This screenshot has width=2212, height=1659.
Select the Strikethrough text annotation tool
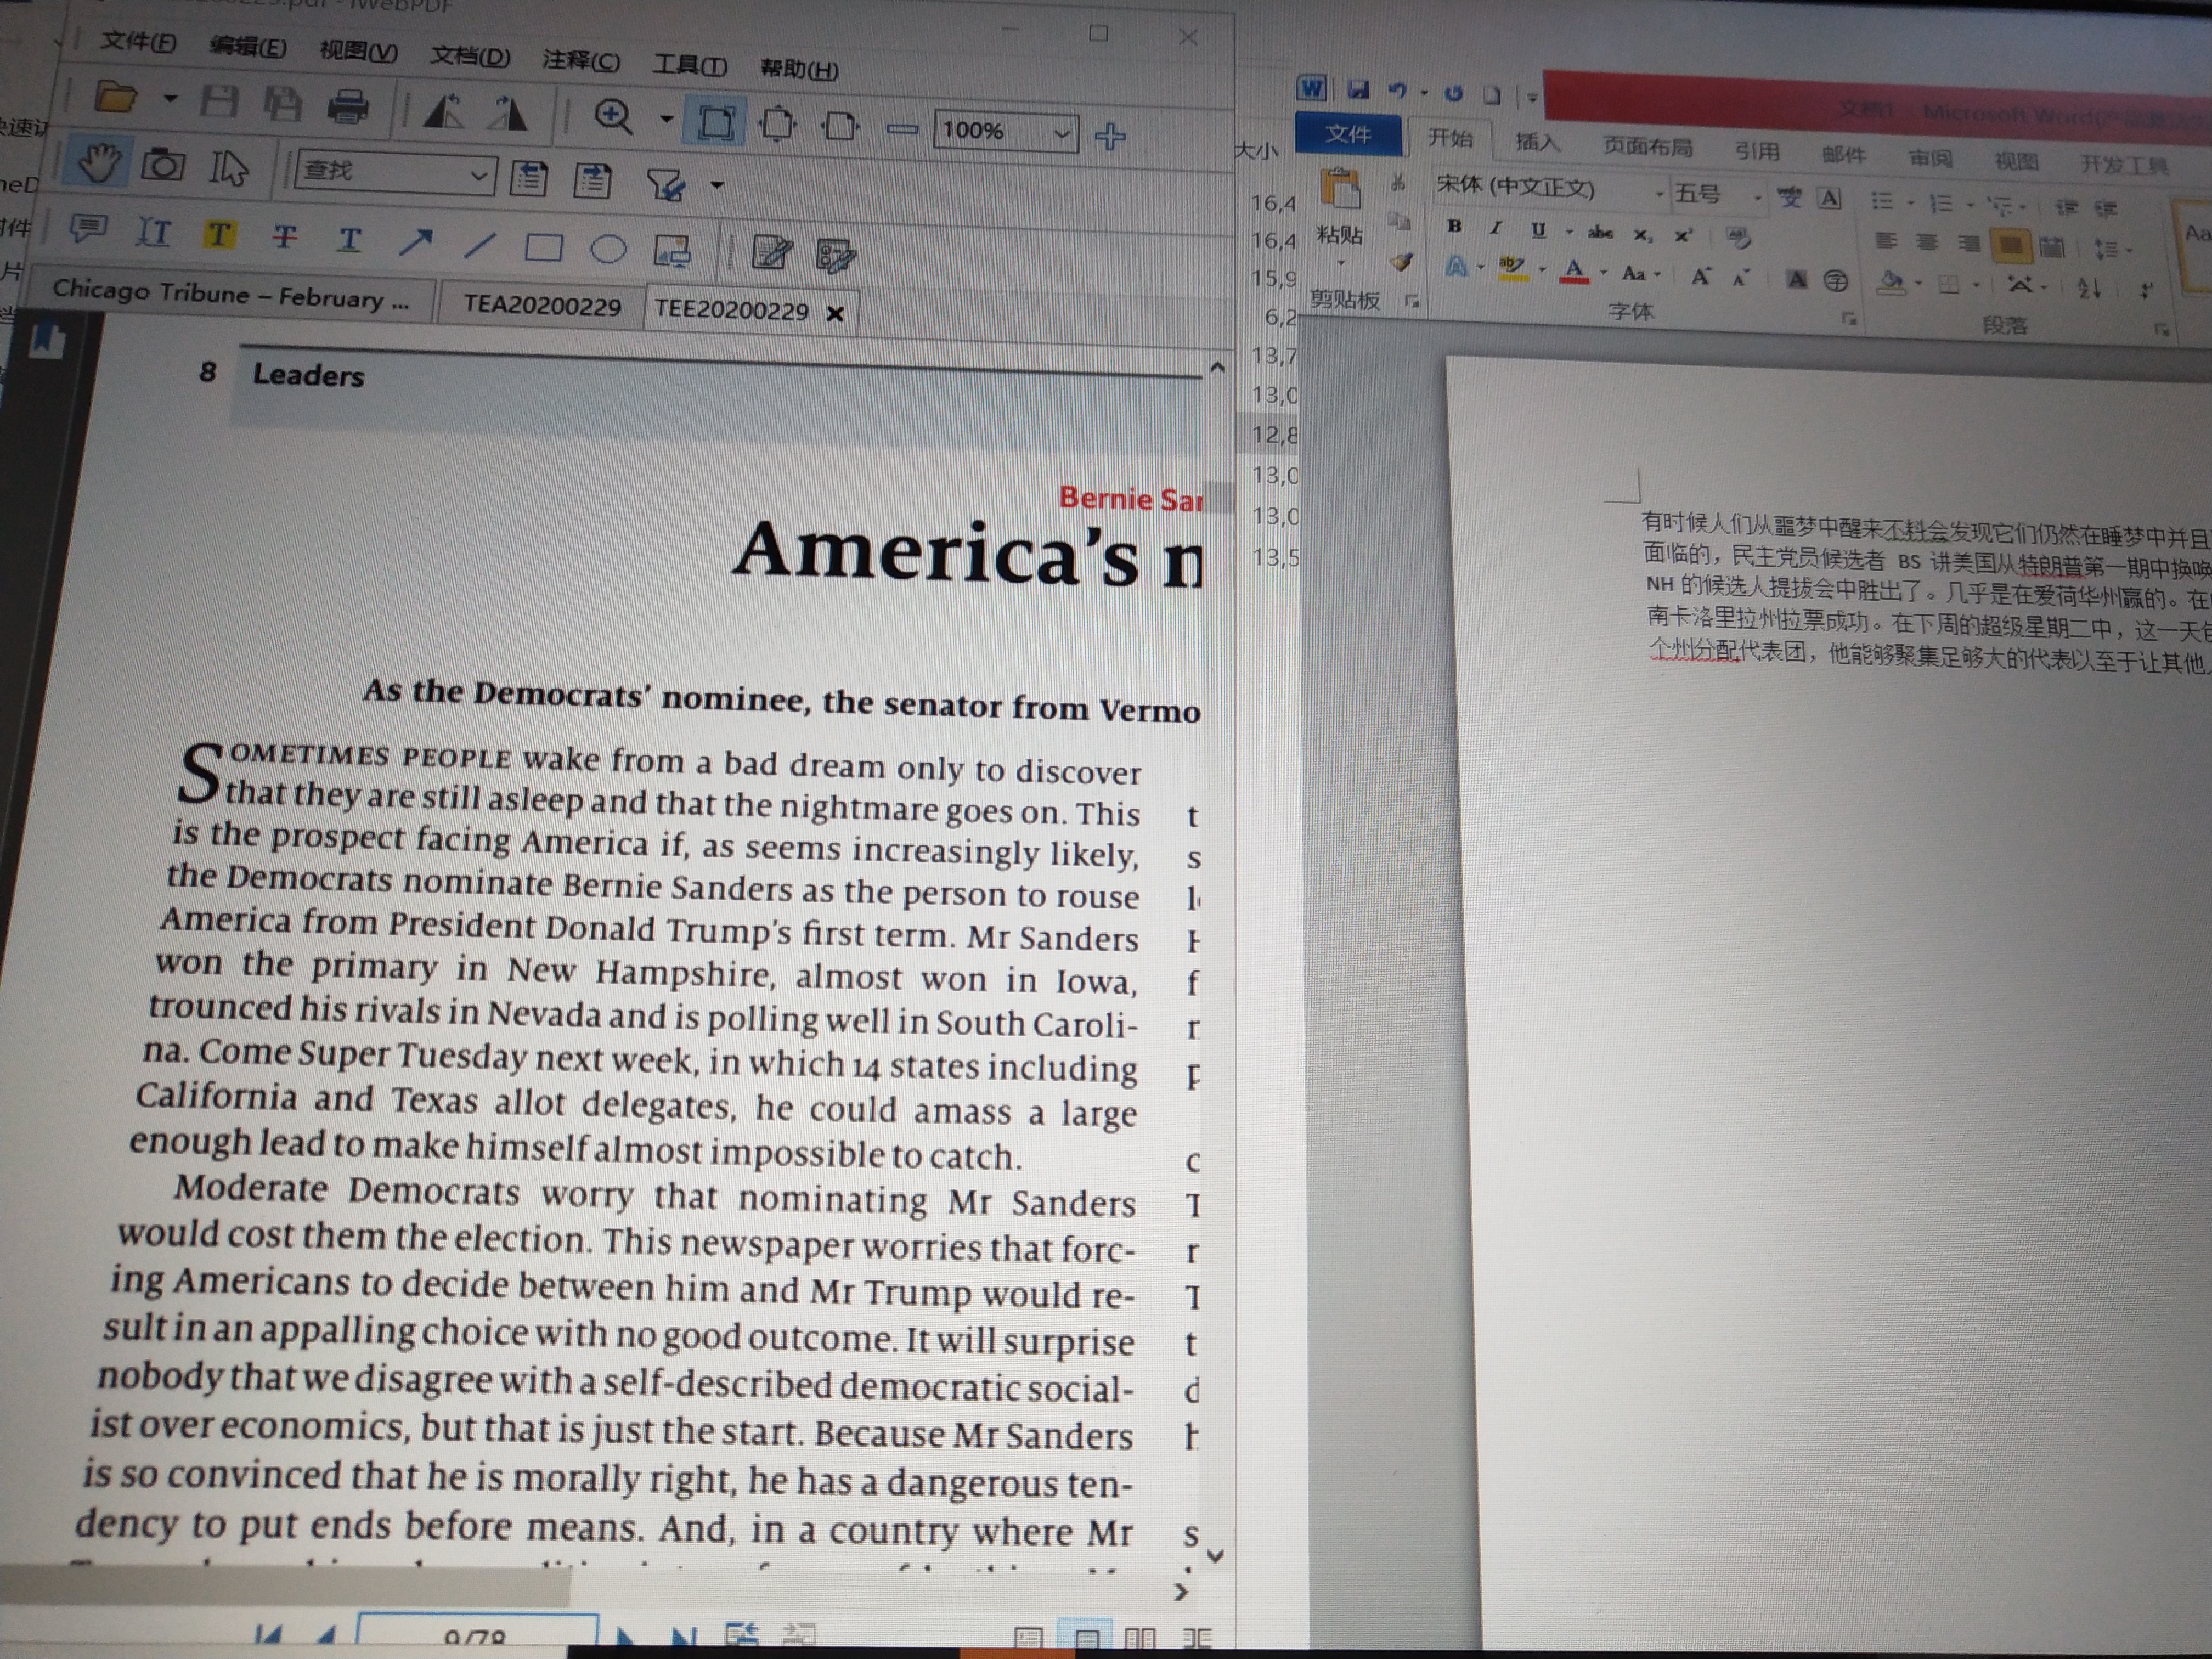pos(284,237)
